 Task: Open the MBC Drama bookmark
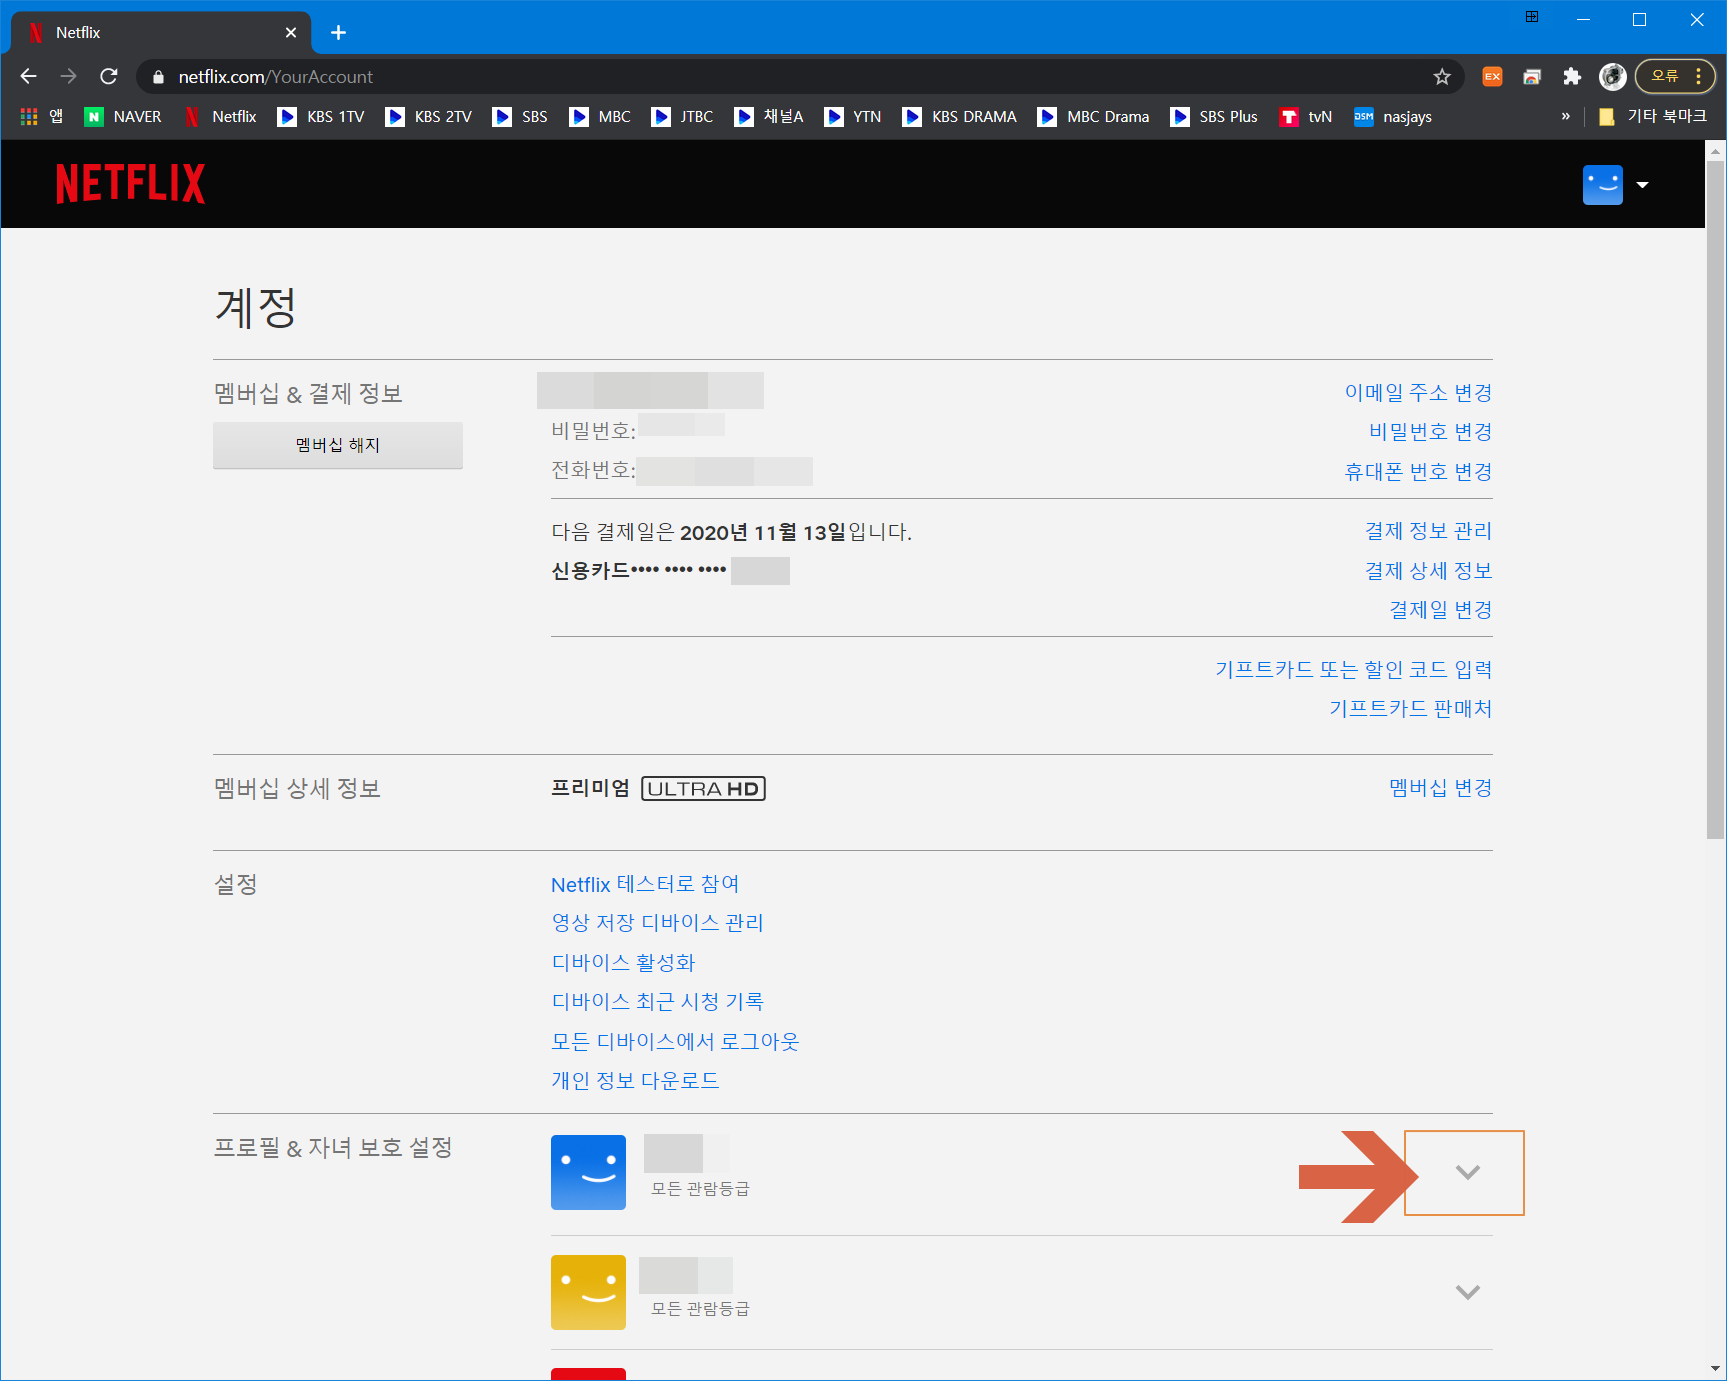point(1094,116)
